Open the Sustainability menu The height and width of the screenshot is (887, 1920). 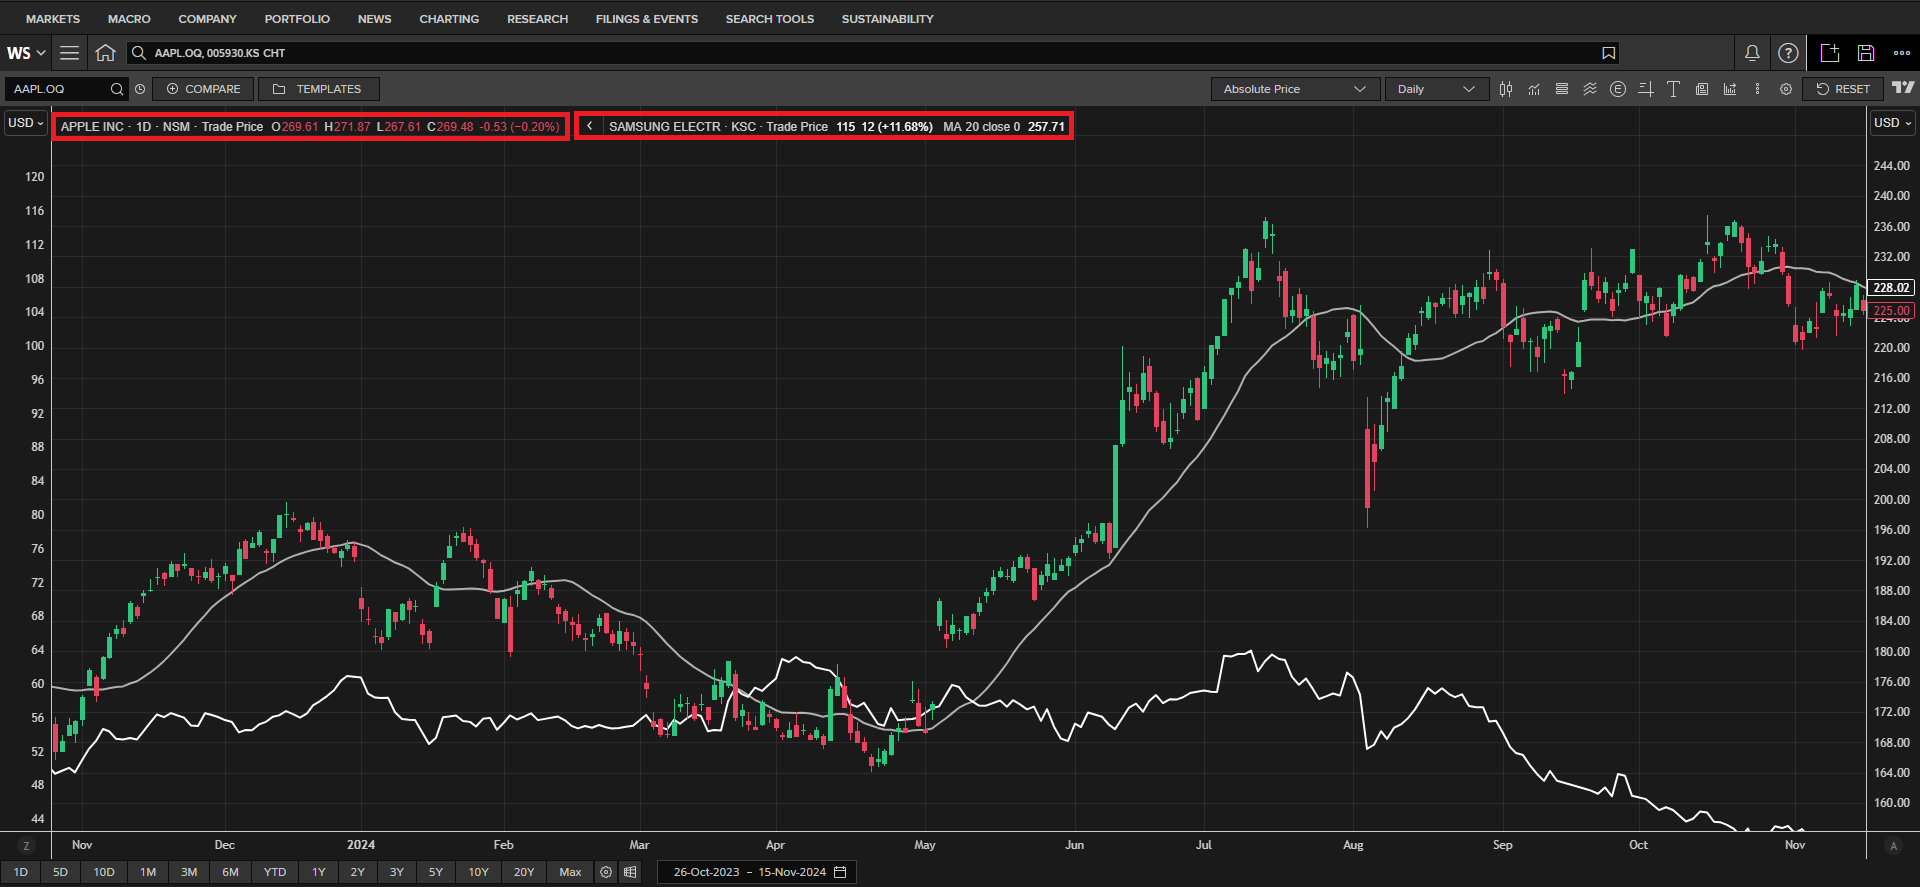pyautogui.click(x=887, y=19)
